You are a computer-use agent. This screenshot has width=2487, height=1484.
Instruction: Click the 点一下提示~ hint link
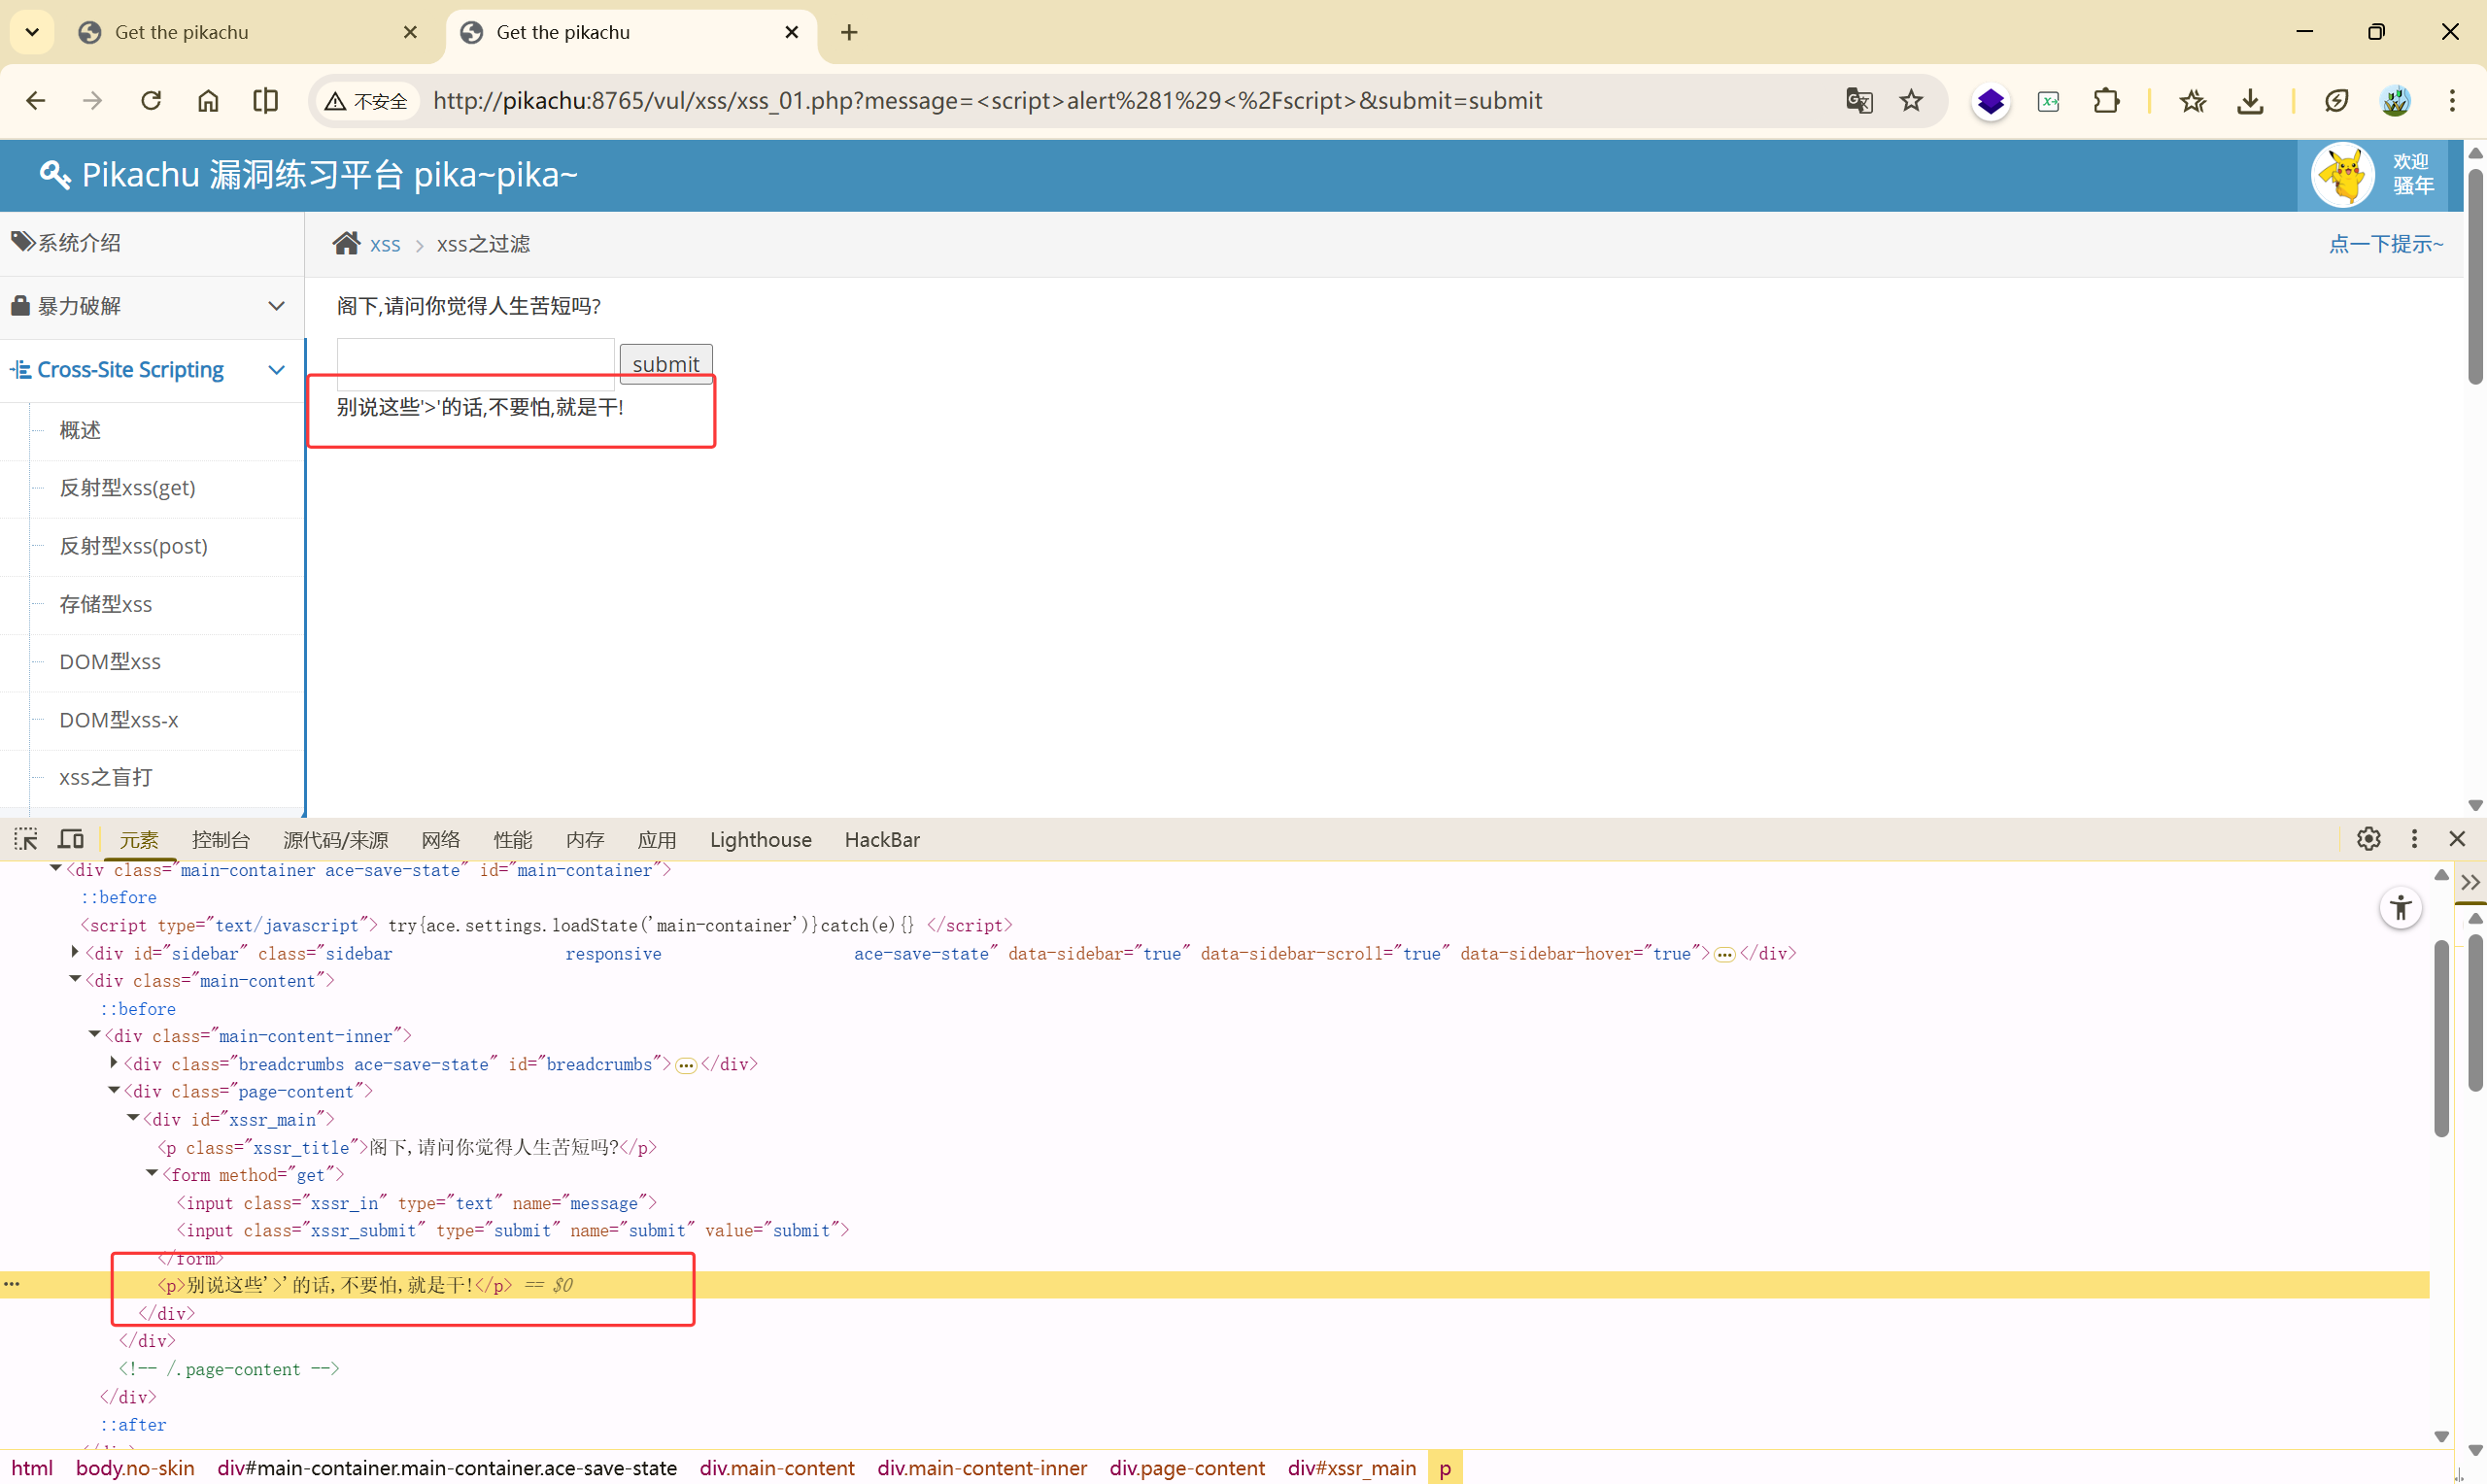(x=2385, y=244)
